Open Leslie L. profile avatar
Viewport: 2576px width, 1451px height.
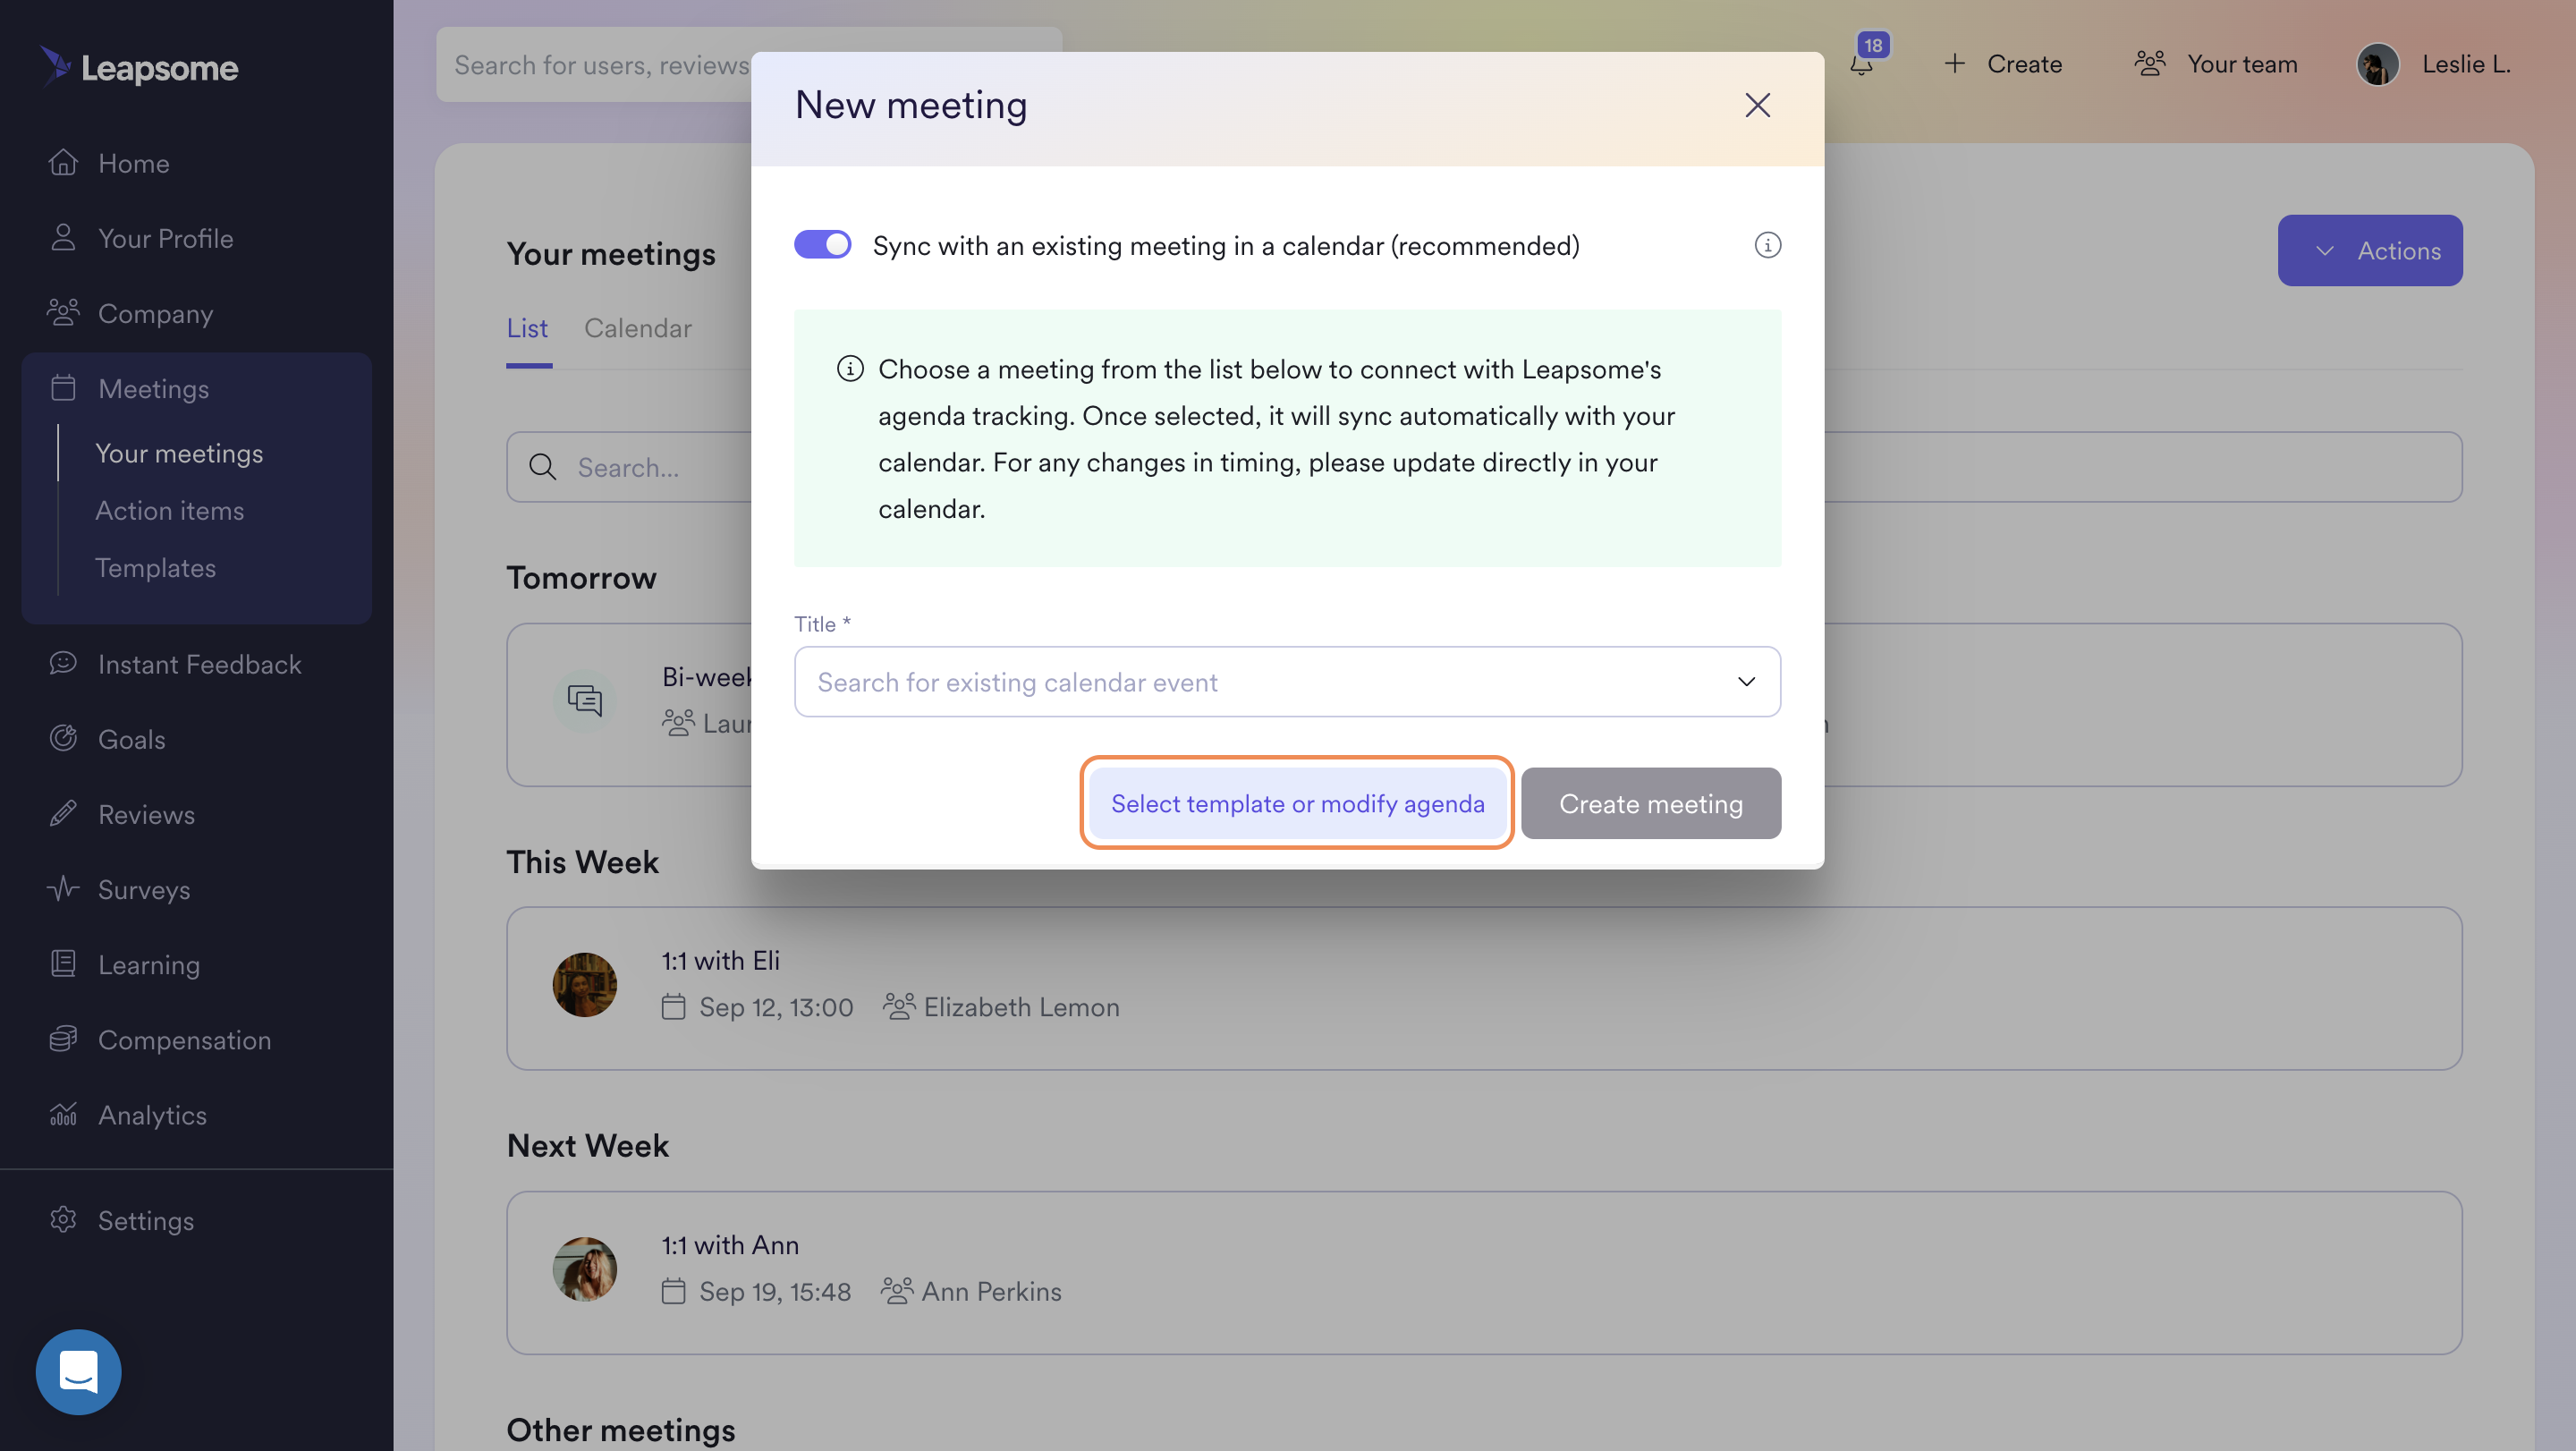2377,64
